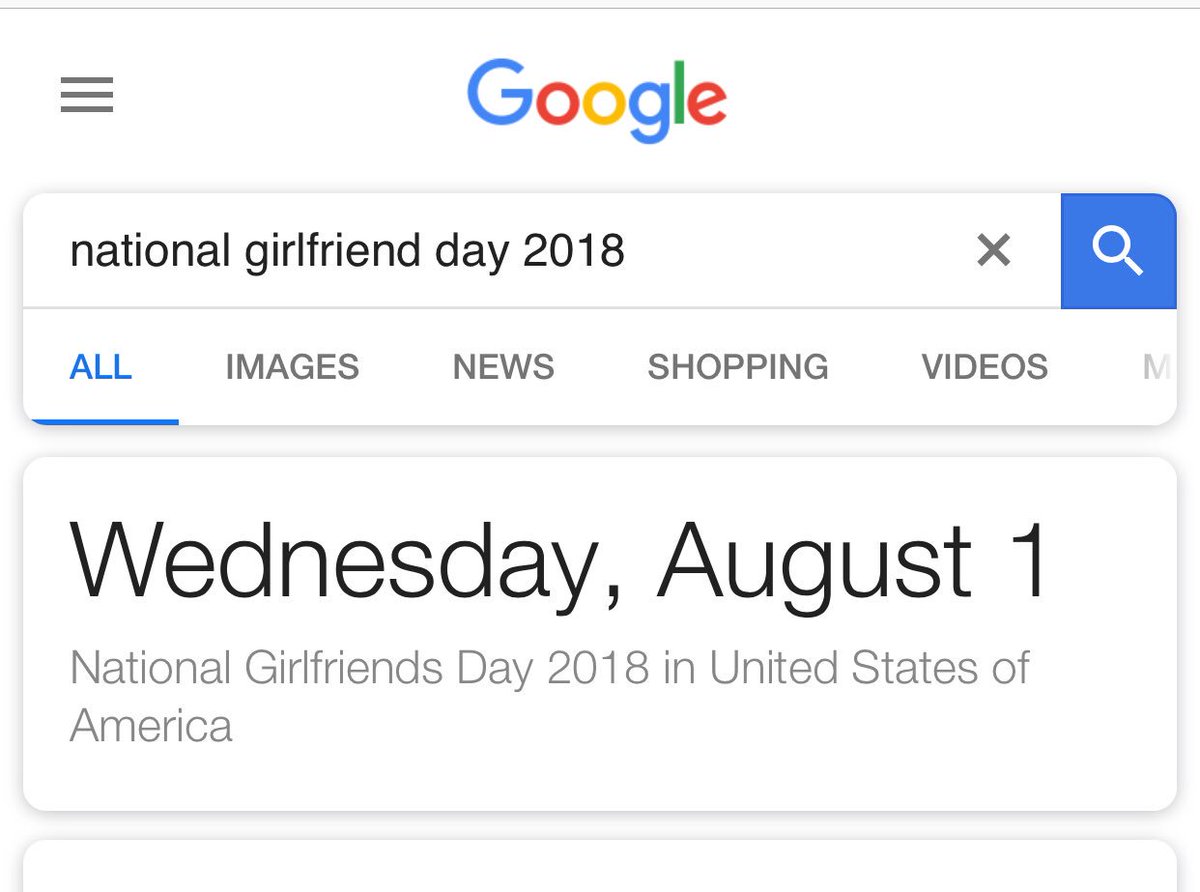Show the VIDEOS tab results

point(985,367)
